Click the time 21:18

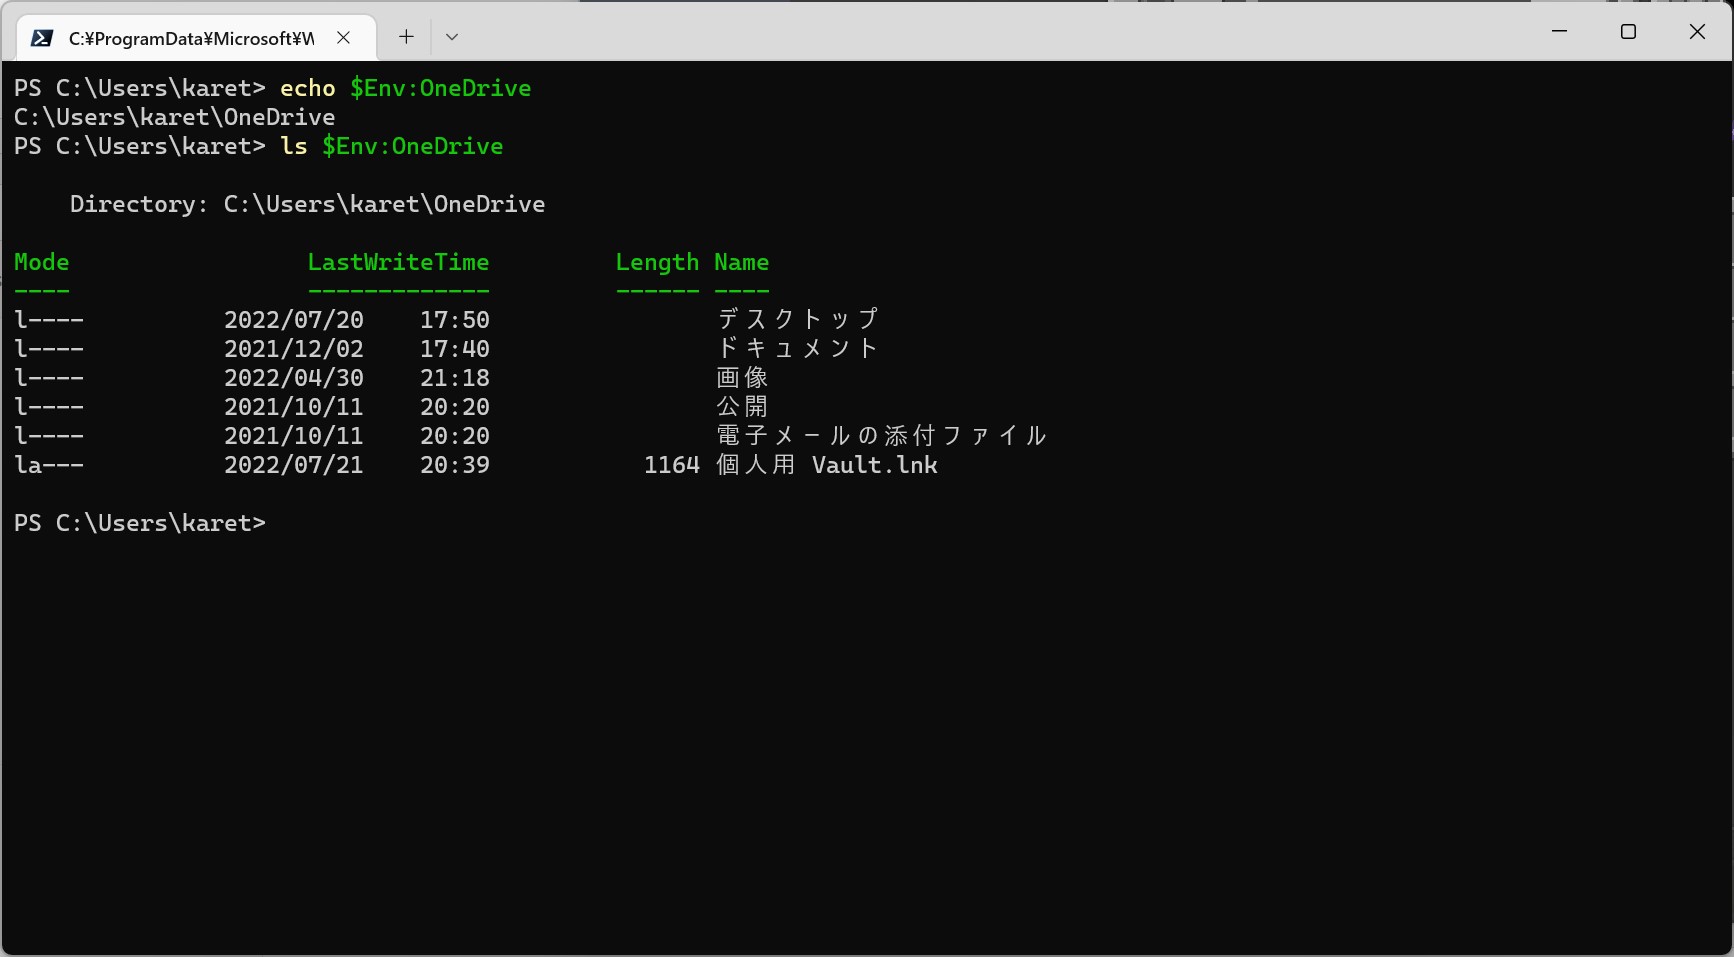[x=455, y=378]
